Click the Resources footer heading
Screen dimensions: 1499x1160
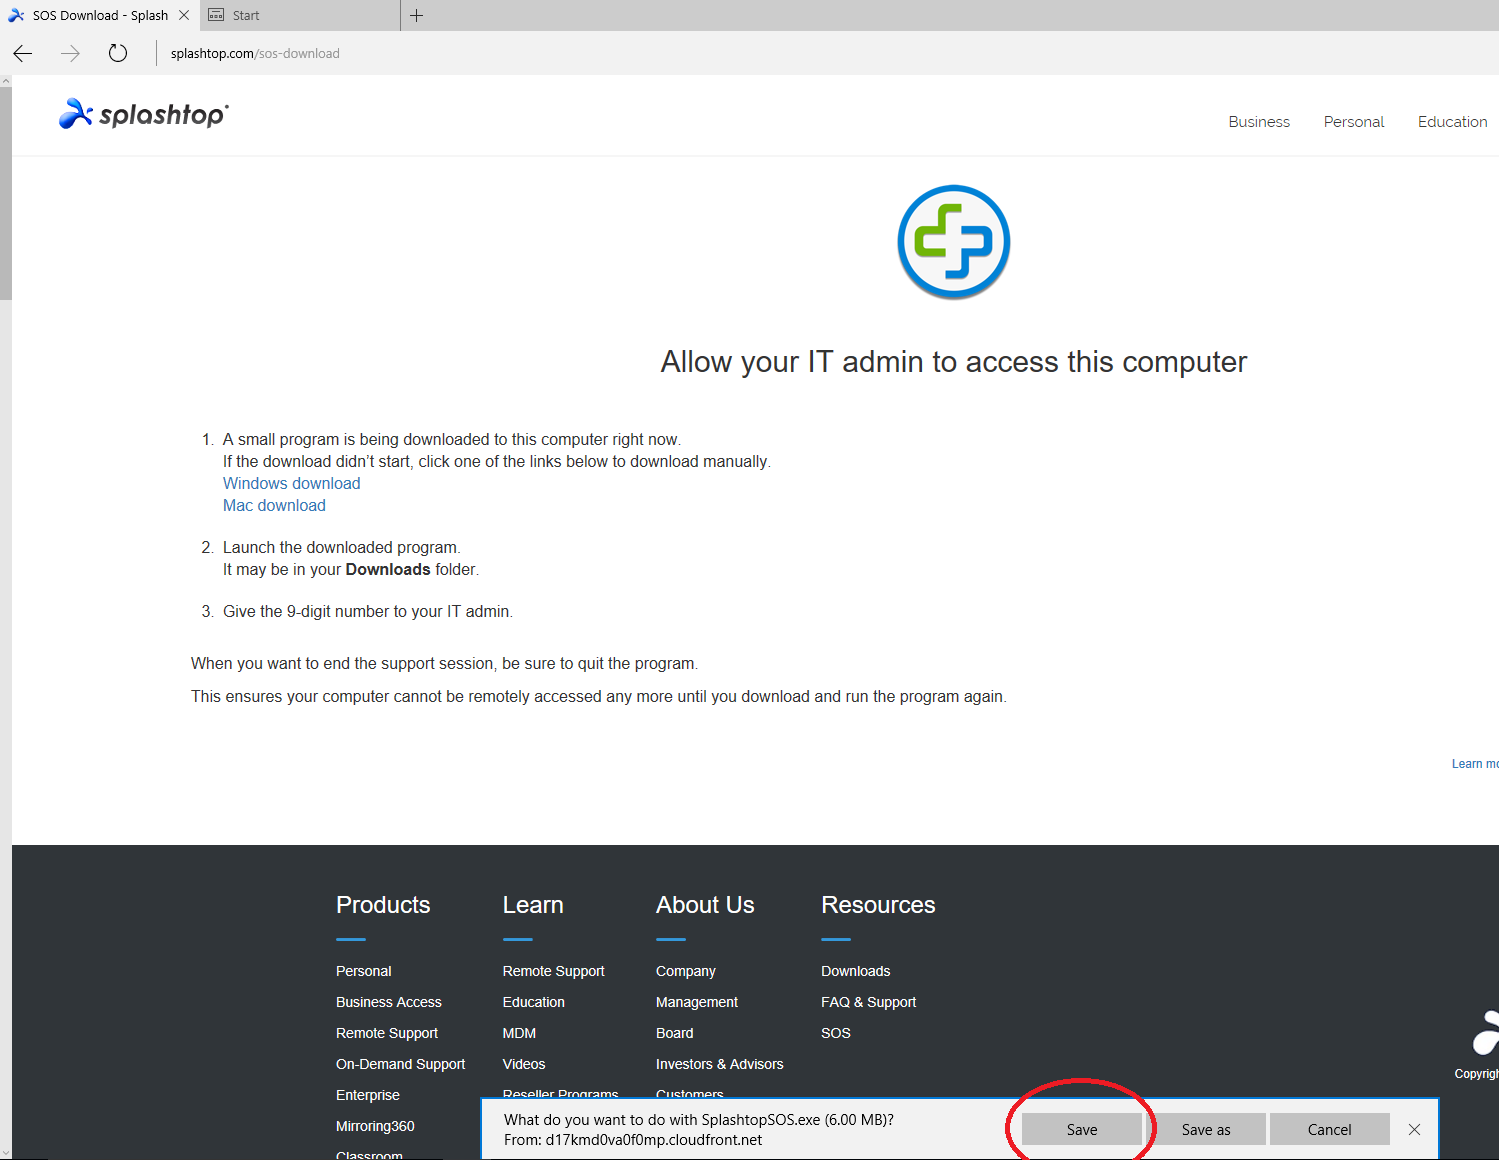tap(878, 905)
